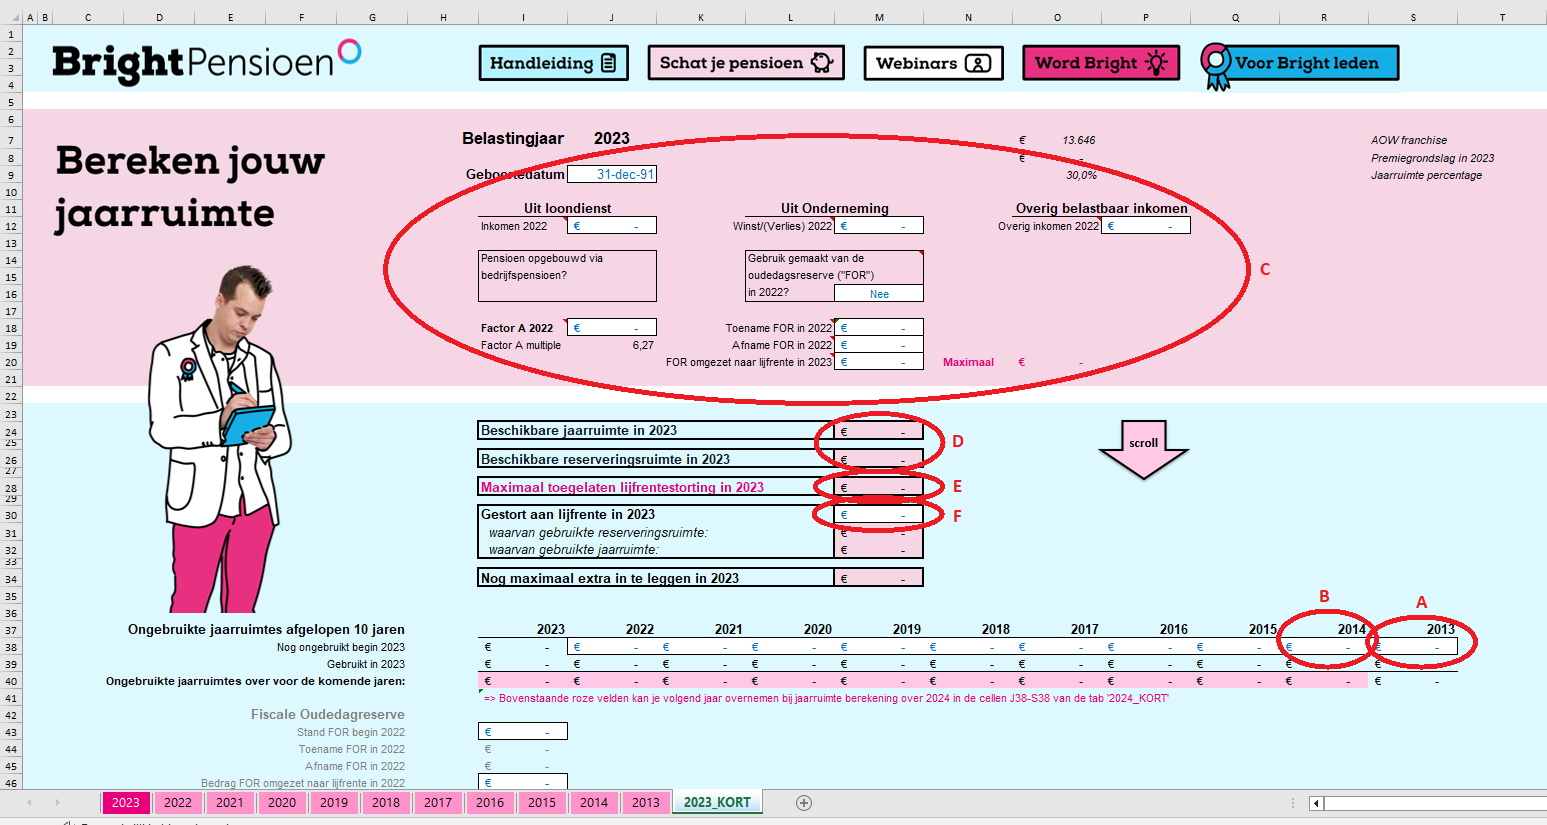Click the pink scroll arrow shape
The image size is (1547, 825).
(1144, 450)
